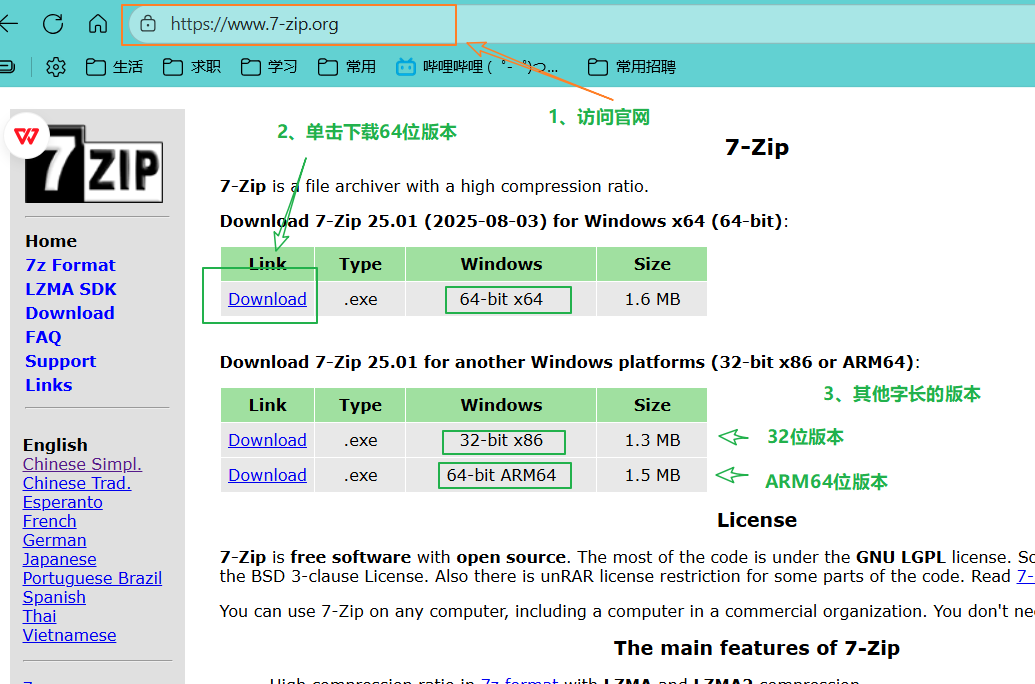Open the 哔哩哔哩 bookmark
The image size is (1035, 684).
[477, 67]
